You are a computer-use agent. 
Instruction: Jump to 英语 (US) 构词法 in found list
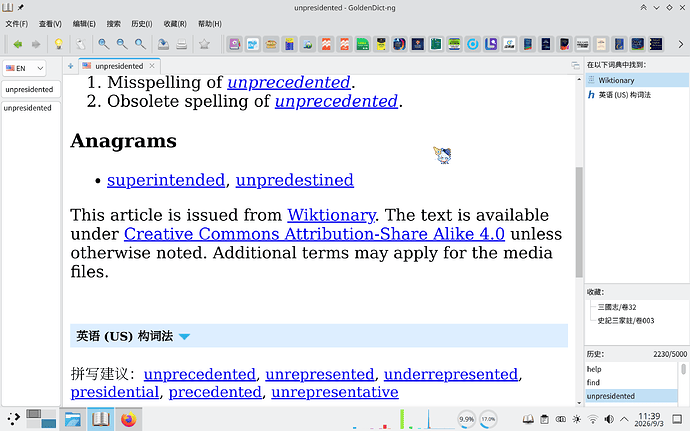[x=637, y=95]
